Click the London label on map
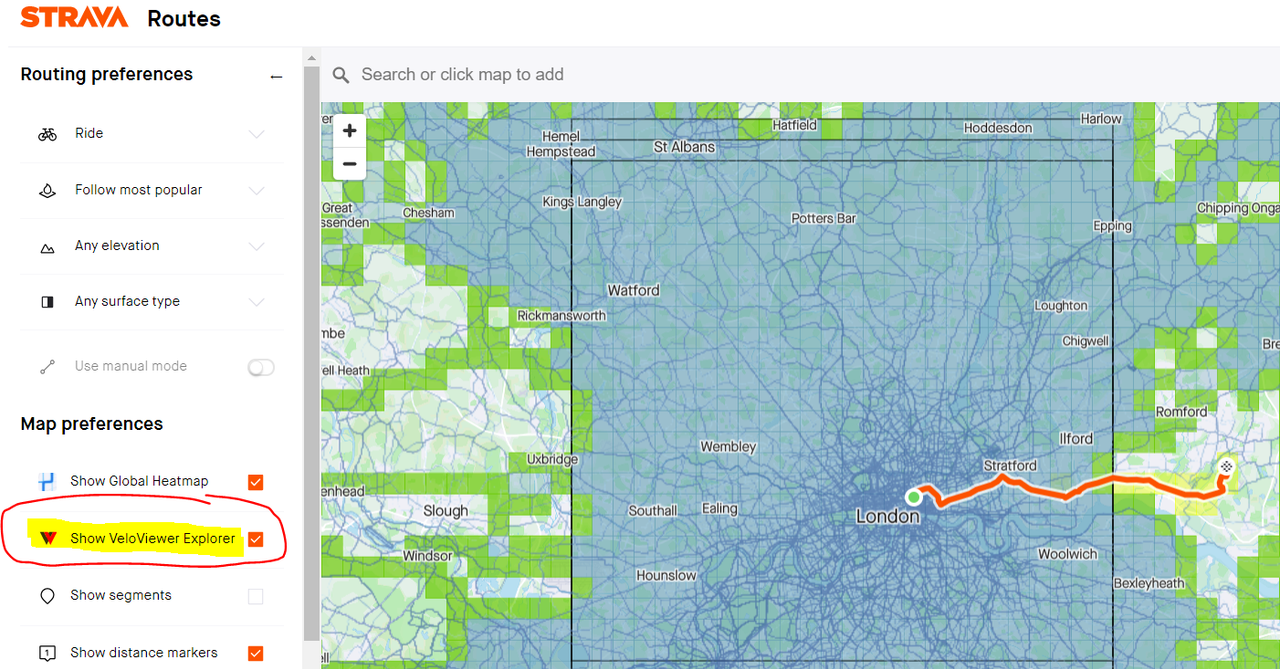1280x669 pixels. (887, 517)
